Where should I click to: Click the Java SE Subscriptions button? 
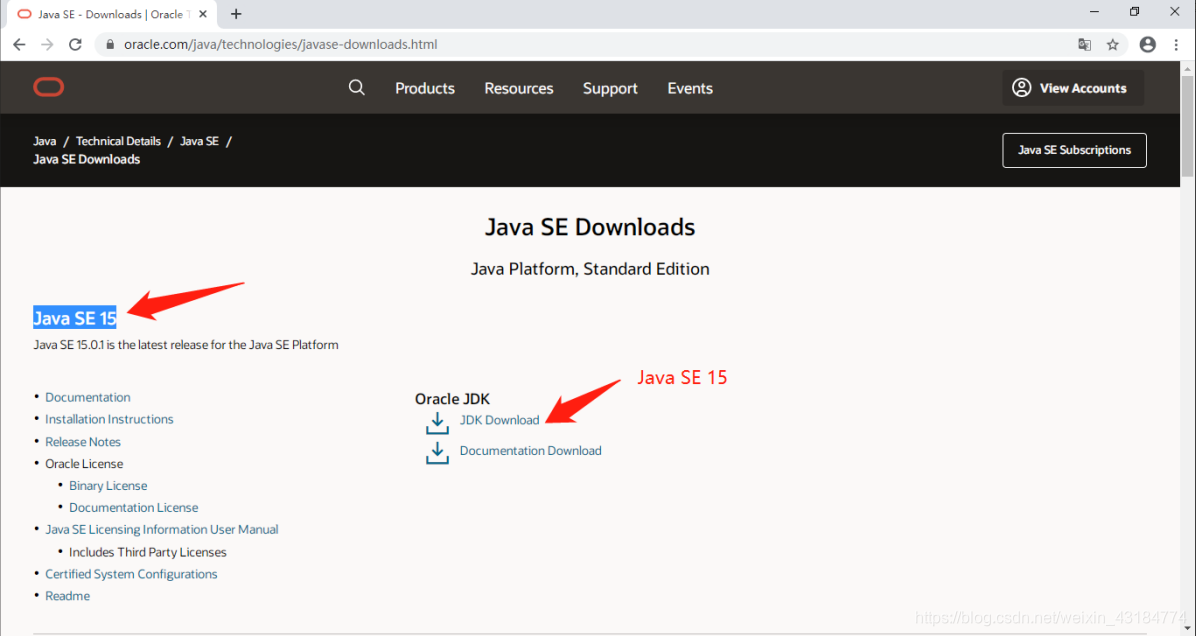[1074, 150]
